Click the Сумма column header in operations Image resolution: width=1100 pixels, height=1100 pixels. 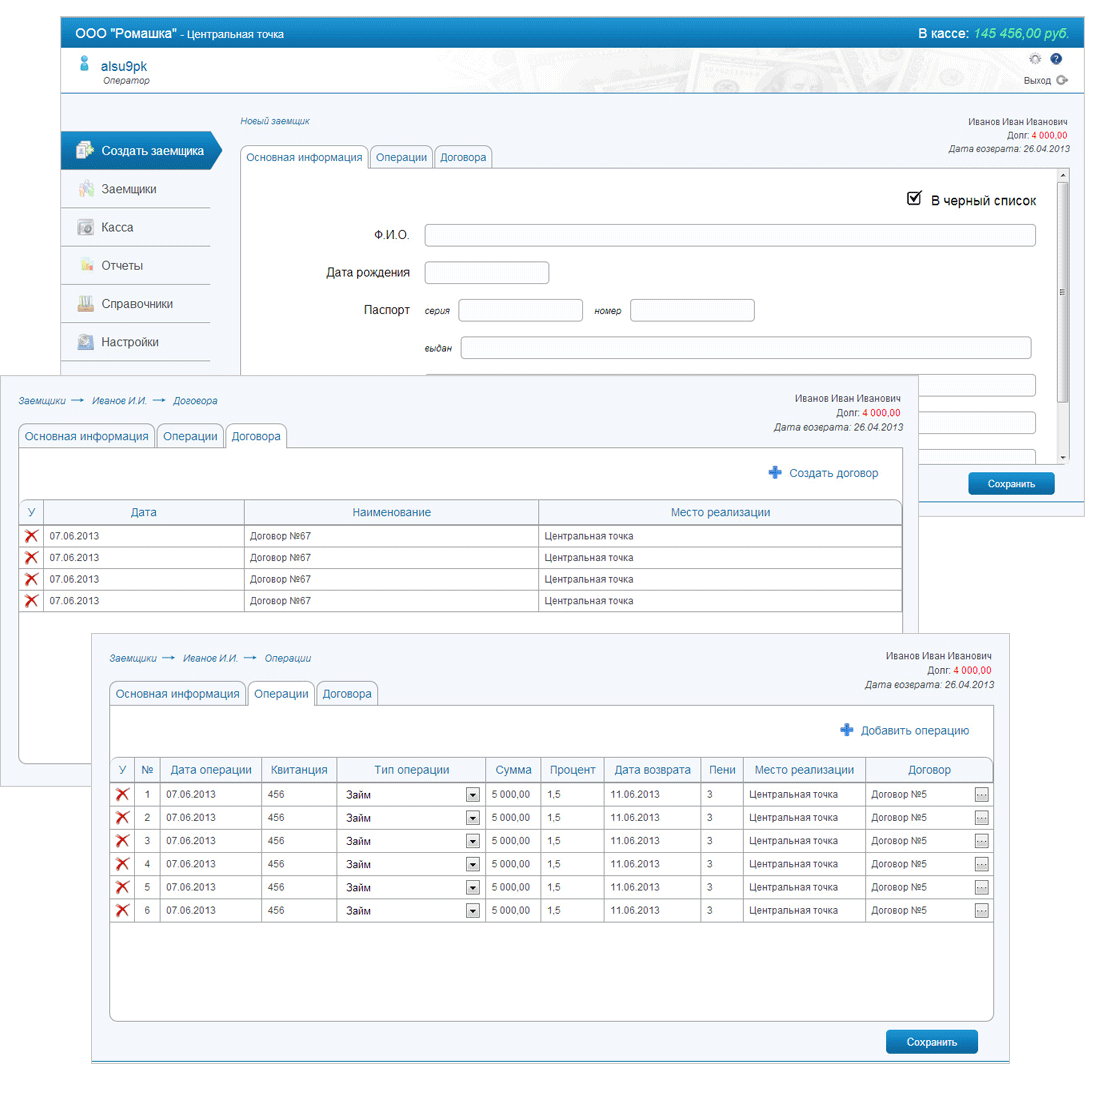coord(513,770)
